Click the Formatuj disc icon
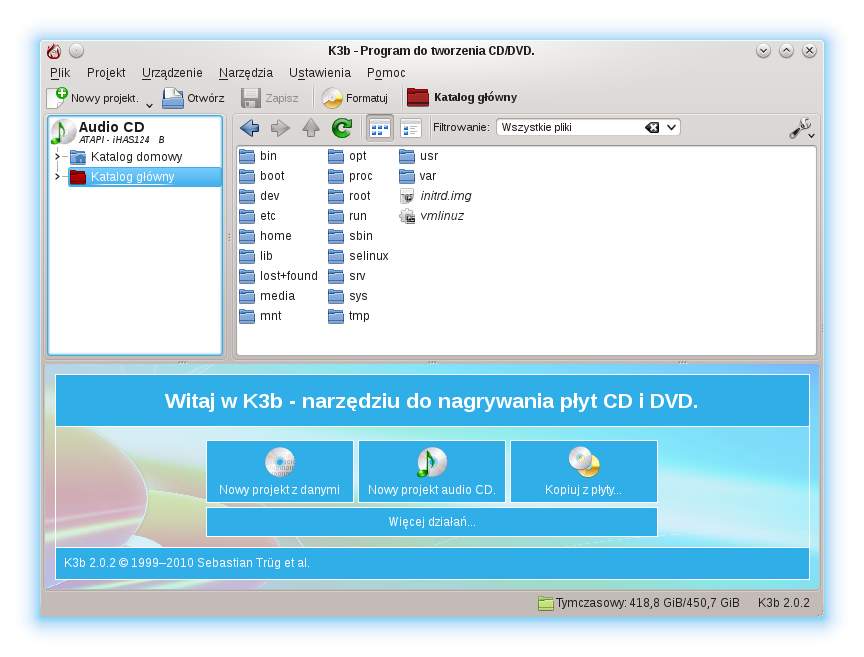Viewport: 864px width, 657px height. [x=332, y=98]
